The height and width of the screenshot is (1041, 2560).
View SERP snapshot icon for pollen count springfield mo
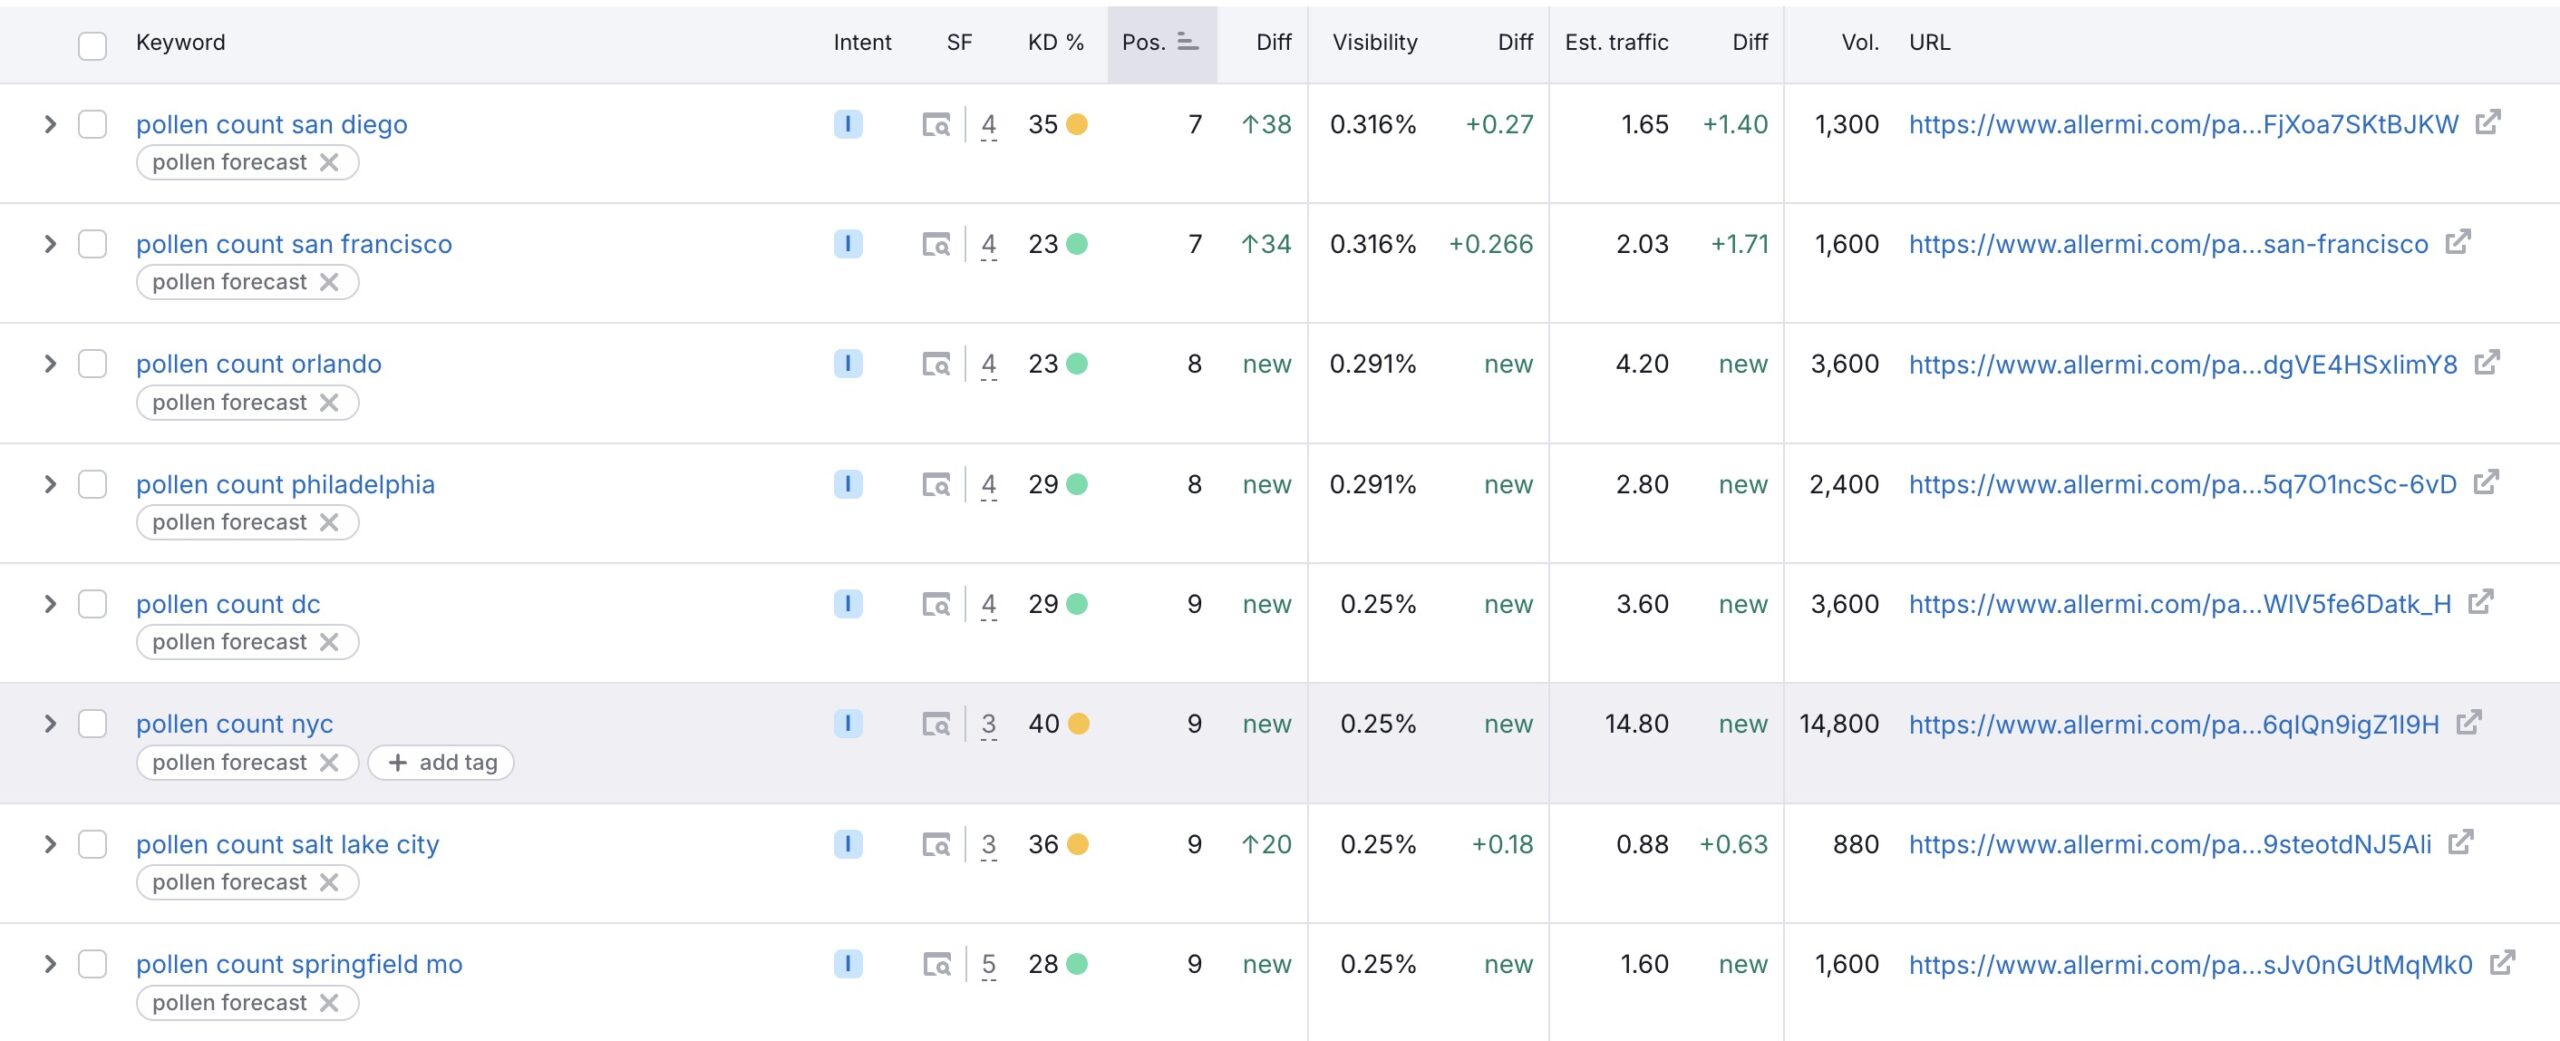click(936, 965)
